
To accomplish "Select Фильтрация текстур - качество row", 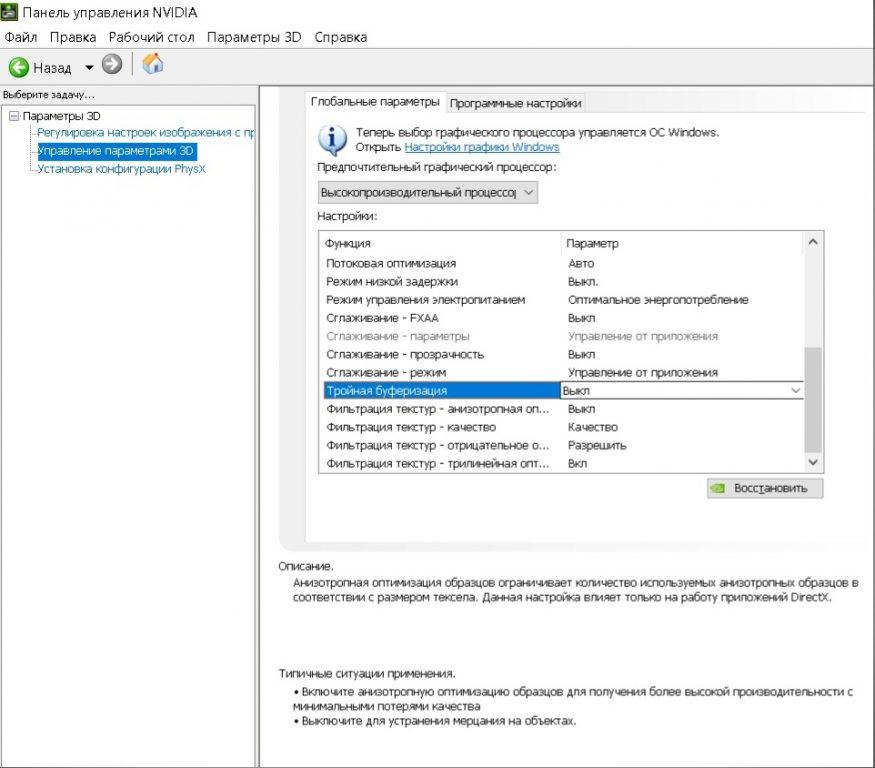I will pyautogui.click(x=564, y=427).
